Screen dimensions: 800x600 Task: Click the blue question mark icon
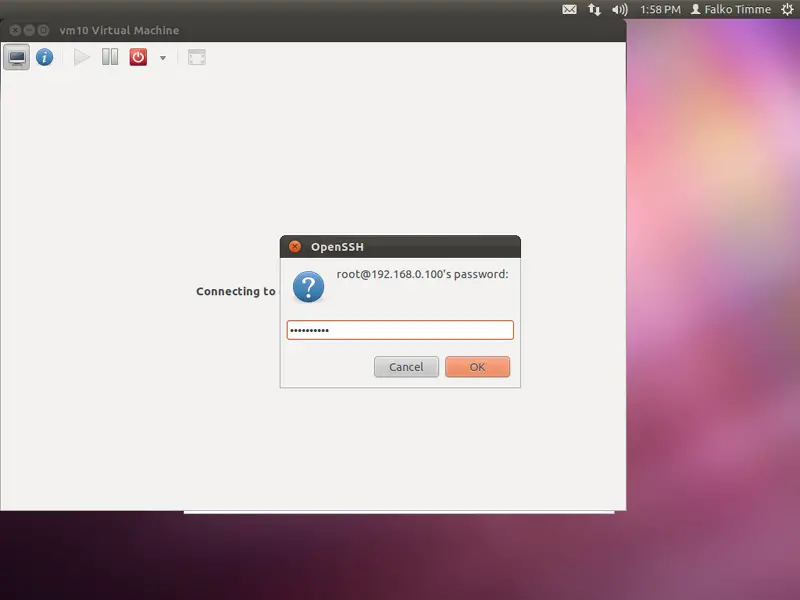[x=308, y=286]
